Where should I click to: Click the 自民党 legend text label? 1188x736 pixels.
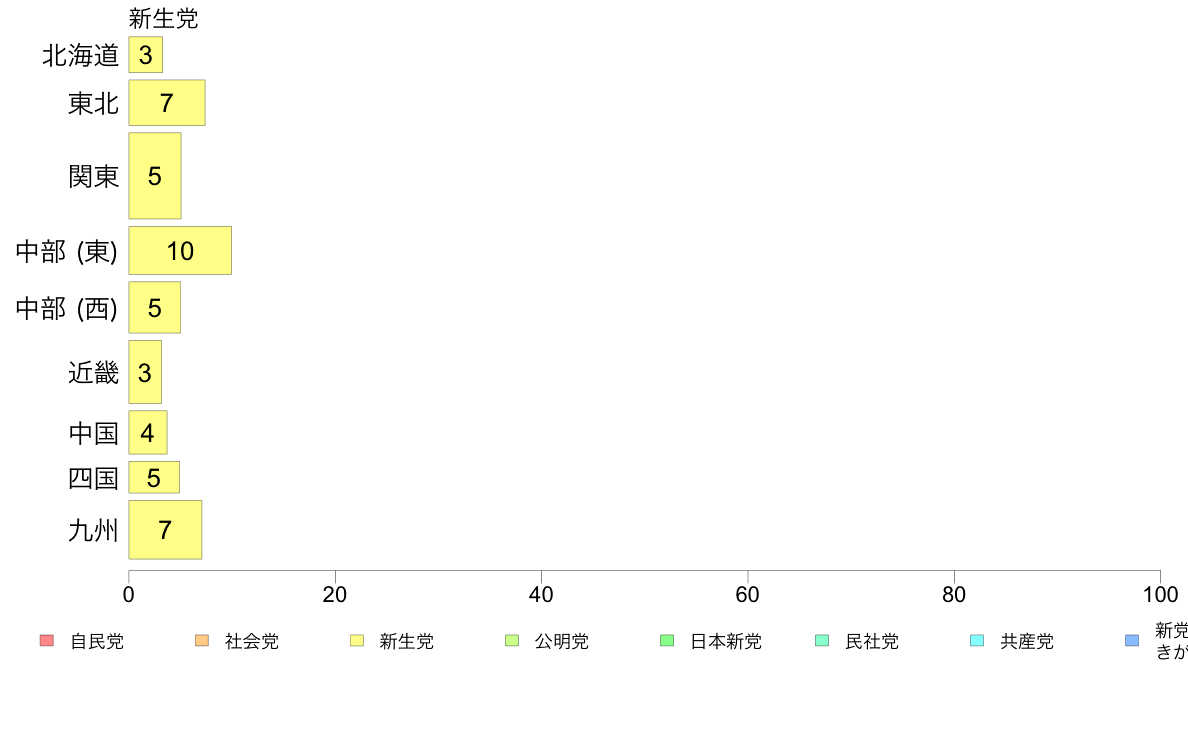(97, 641)
